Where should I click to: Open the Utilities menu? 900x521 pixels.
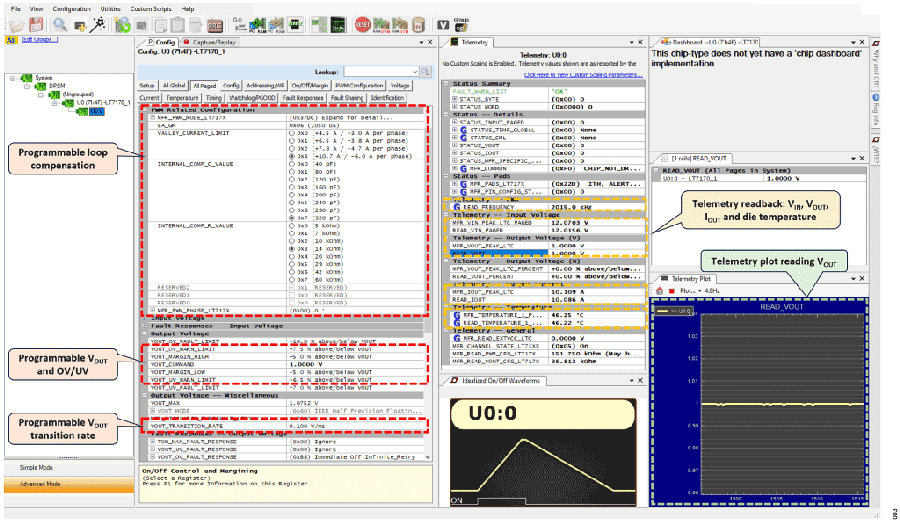110,7
